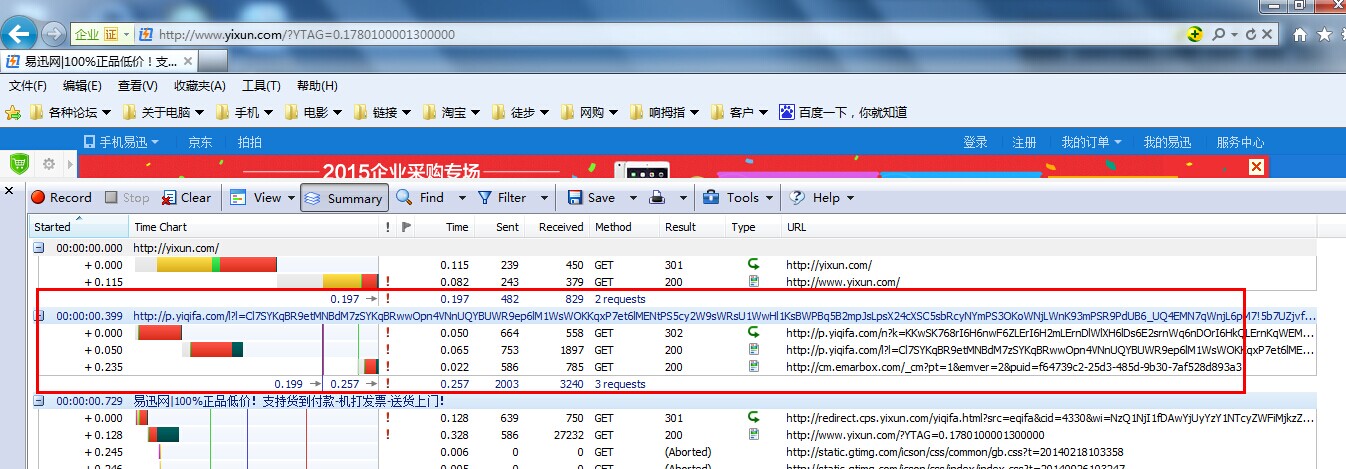Click the Stop button in HttpWatch toolbar

(x=127, y=198)
